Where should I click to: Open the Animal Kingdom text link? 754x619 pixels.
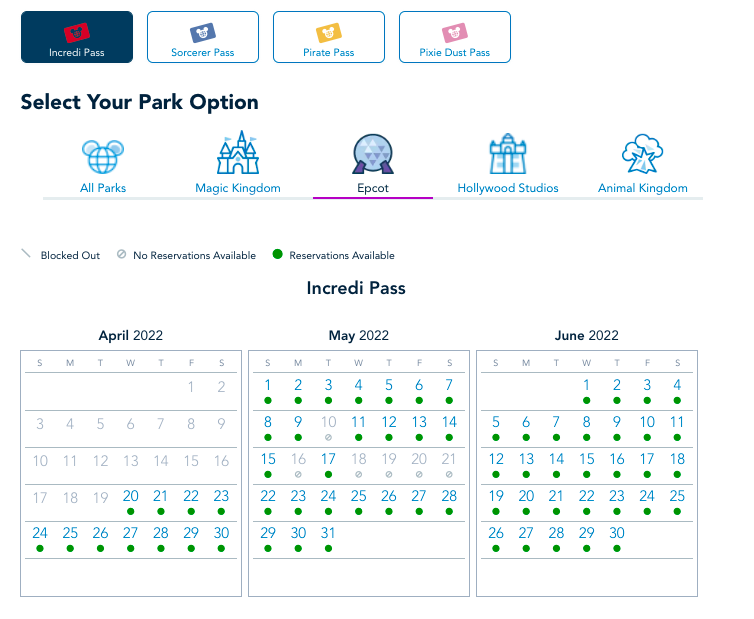point(643,188)
